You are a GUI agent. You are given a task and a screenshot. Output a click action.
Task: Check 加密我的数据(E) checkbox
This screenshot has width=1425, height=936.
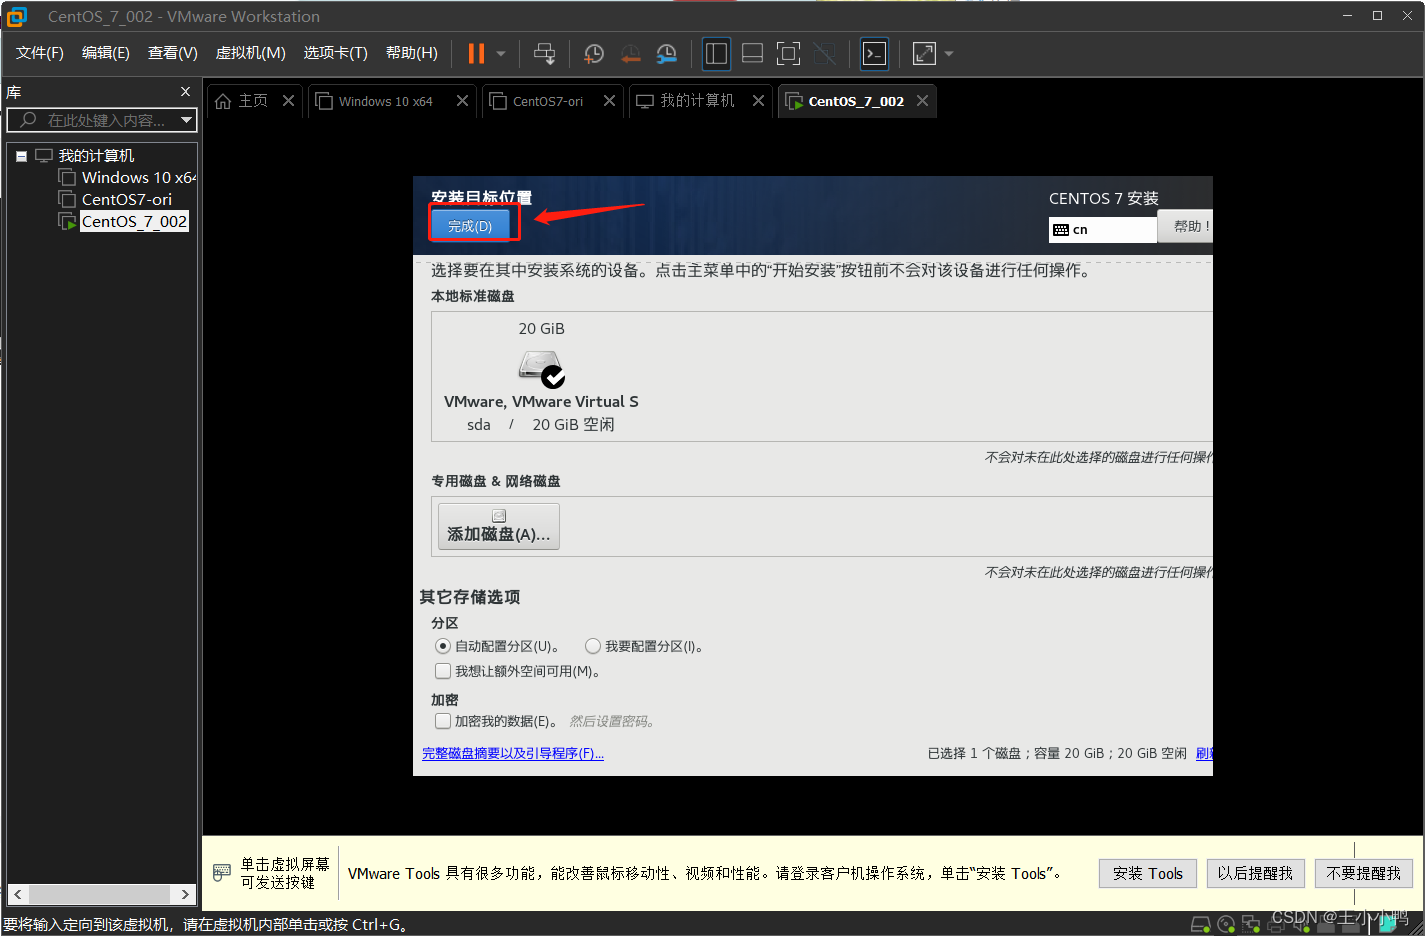(443, 721)
